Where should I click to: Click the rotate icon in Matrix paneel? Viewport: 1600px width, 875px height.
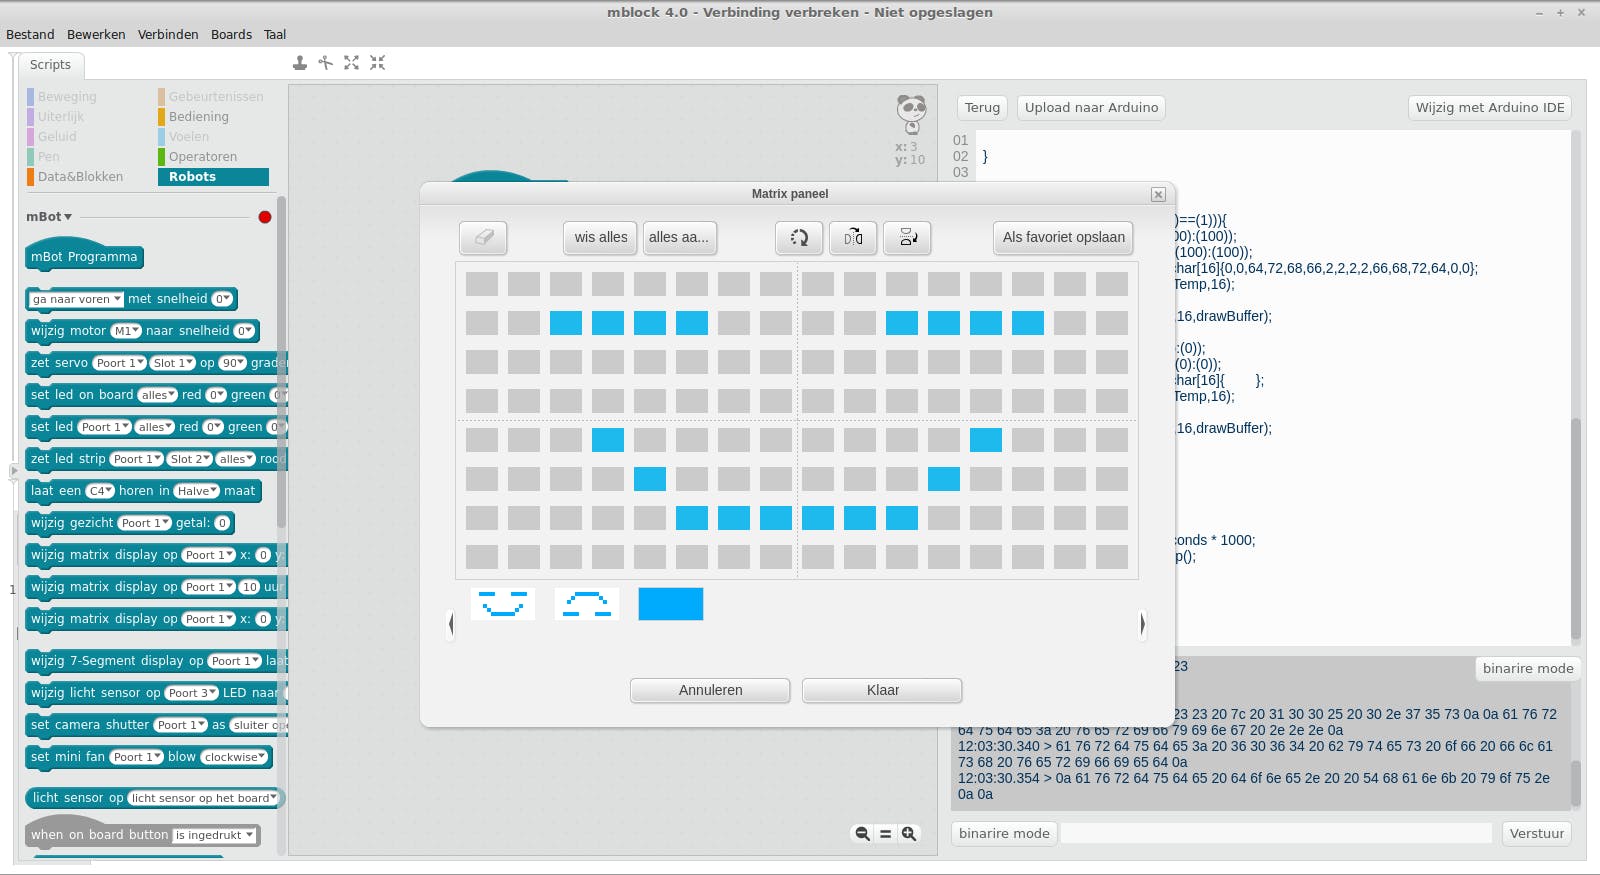click(x=799, y=238)
